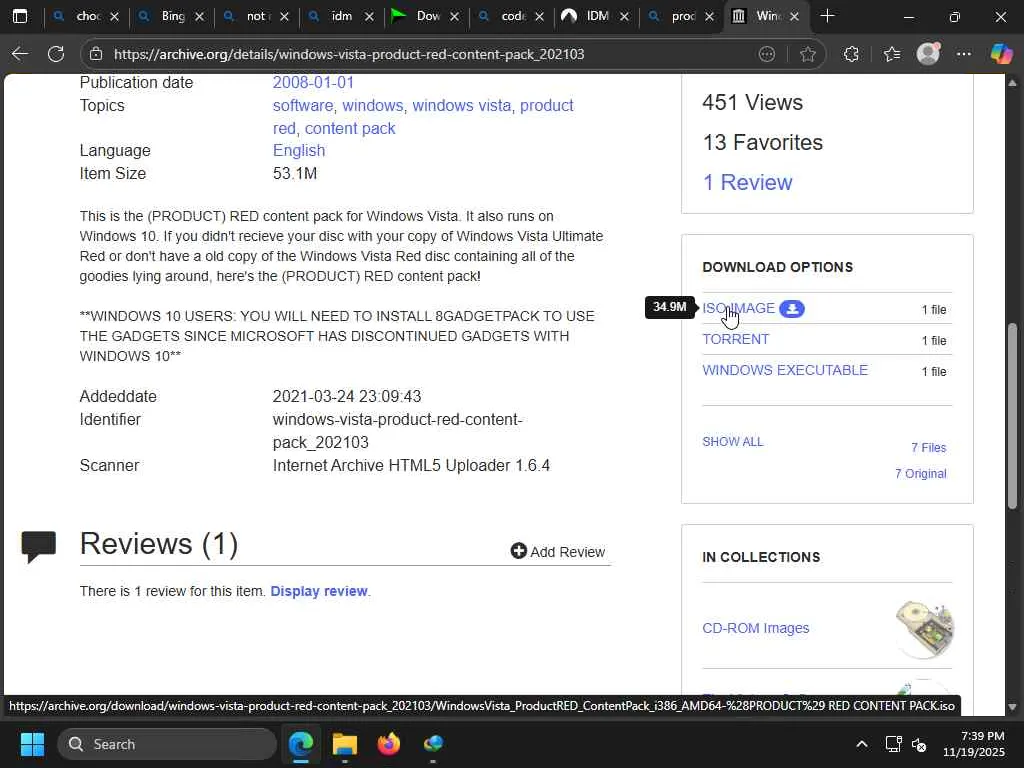
Task: Open network status tray icon
Action: pyautogui.click(x=893, y=744)
